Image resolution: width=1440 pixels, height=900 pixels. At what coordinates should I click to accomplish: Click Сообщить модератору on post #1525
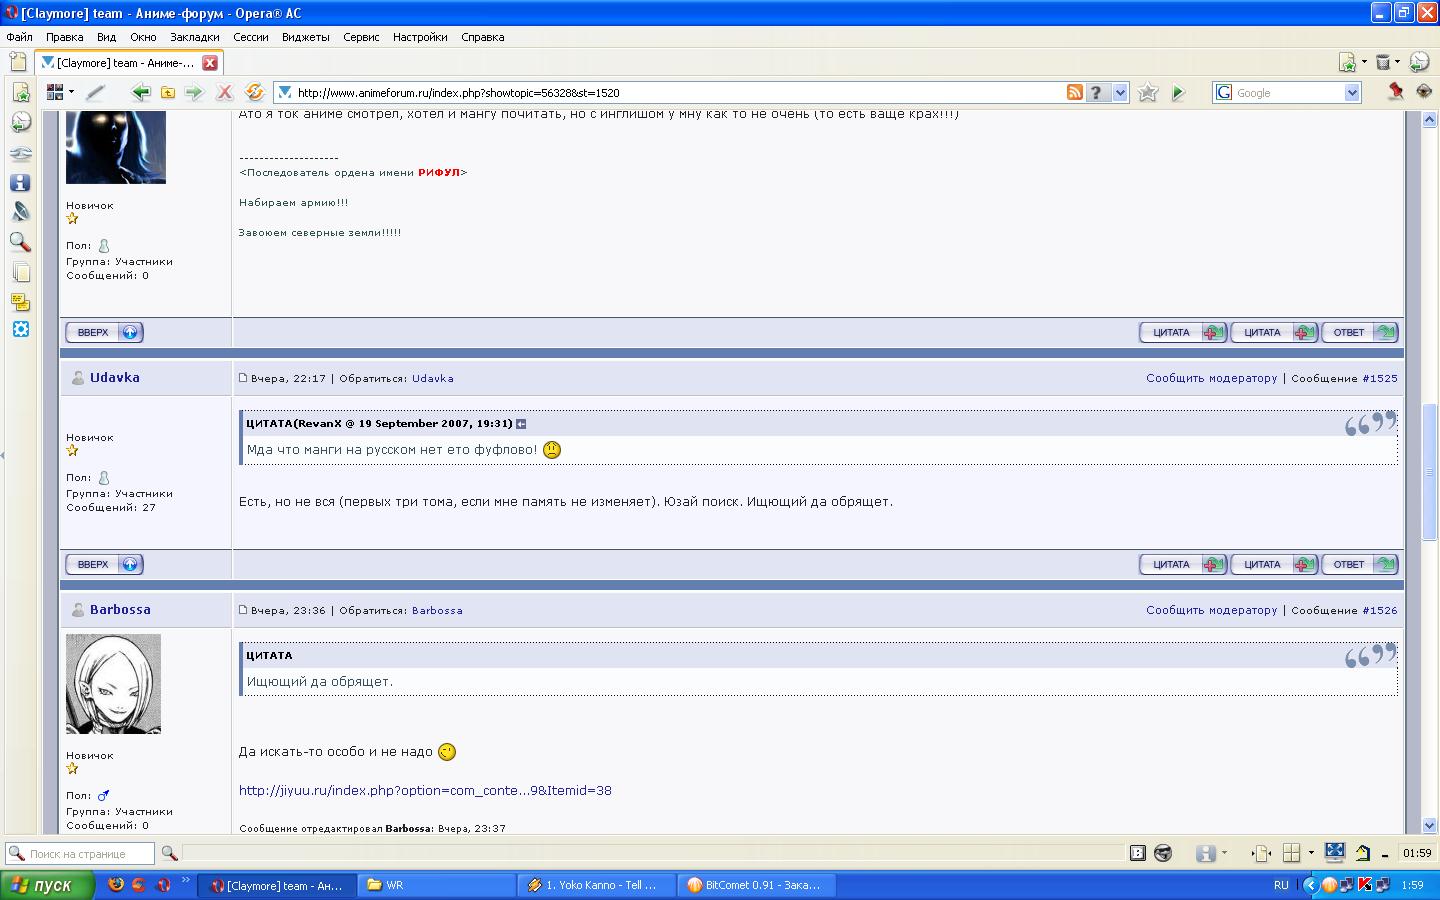(x=1211, y=378)
